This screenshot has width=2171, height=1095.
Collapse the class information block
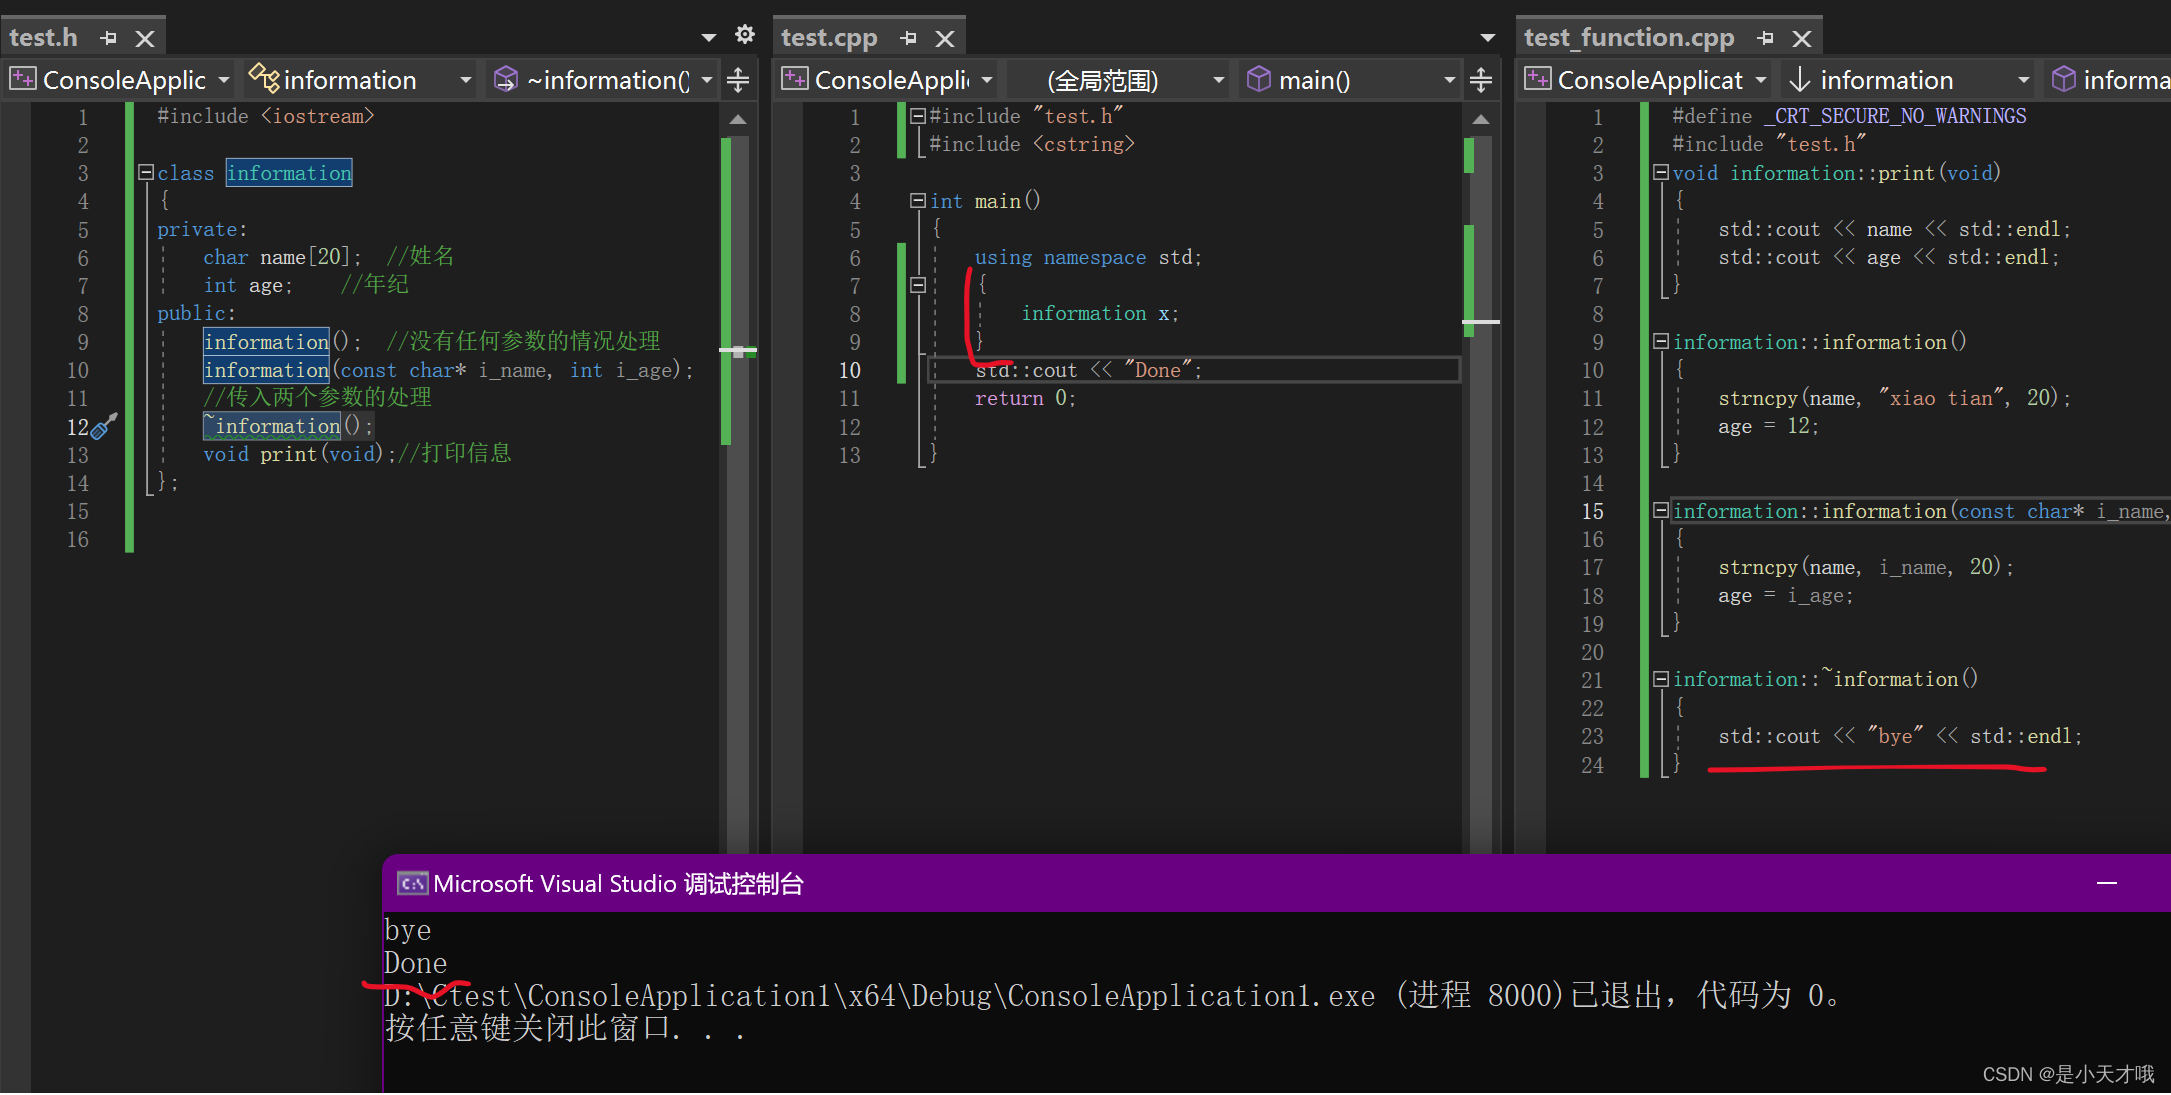point(146,172)
